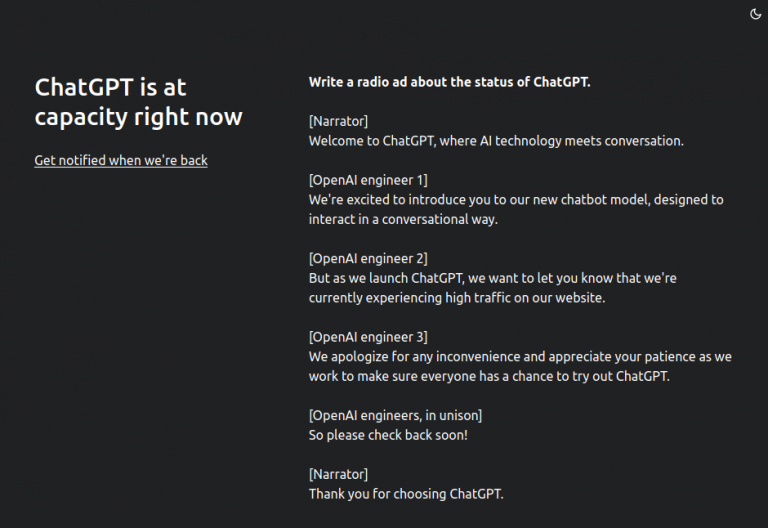Click the 'We apologize for any inconvenience' line
This screenshot has height=528, width=768.
[520, 356]
